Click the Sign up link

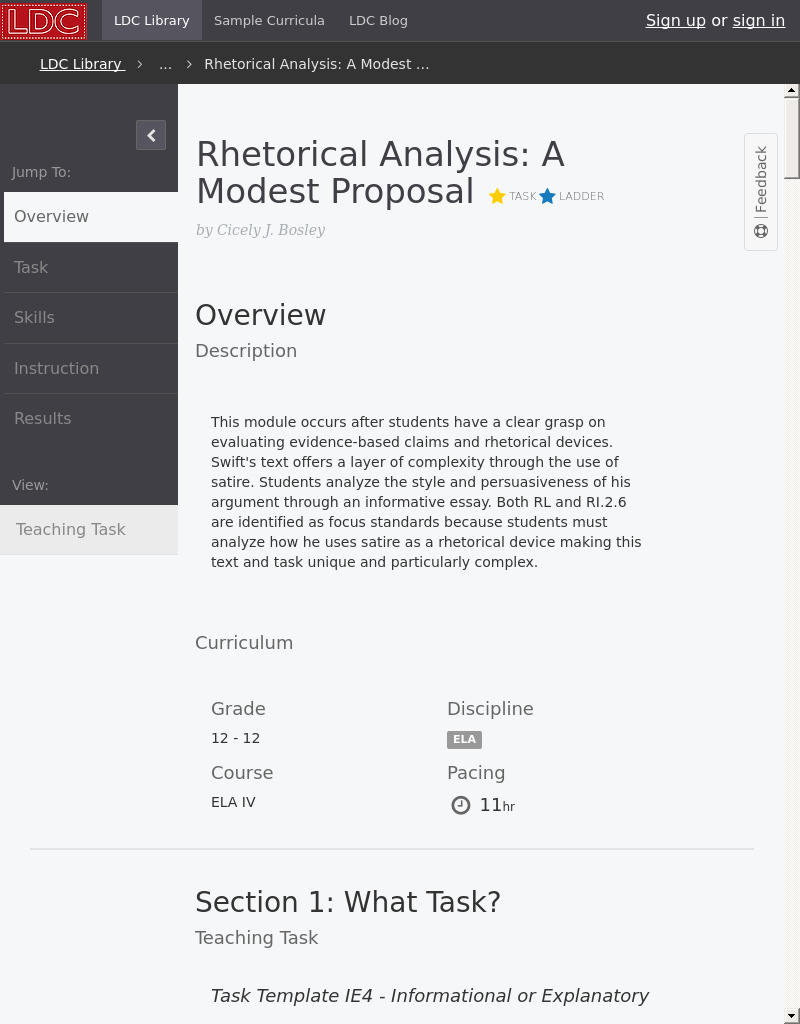tap(676, 20)
